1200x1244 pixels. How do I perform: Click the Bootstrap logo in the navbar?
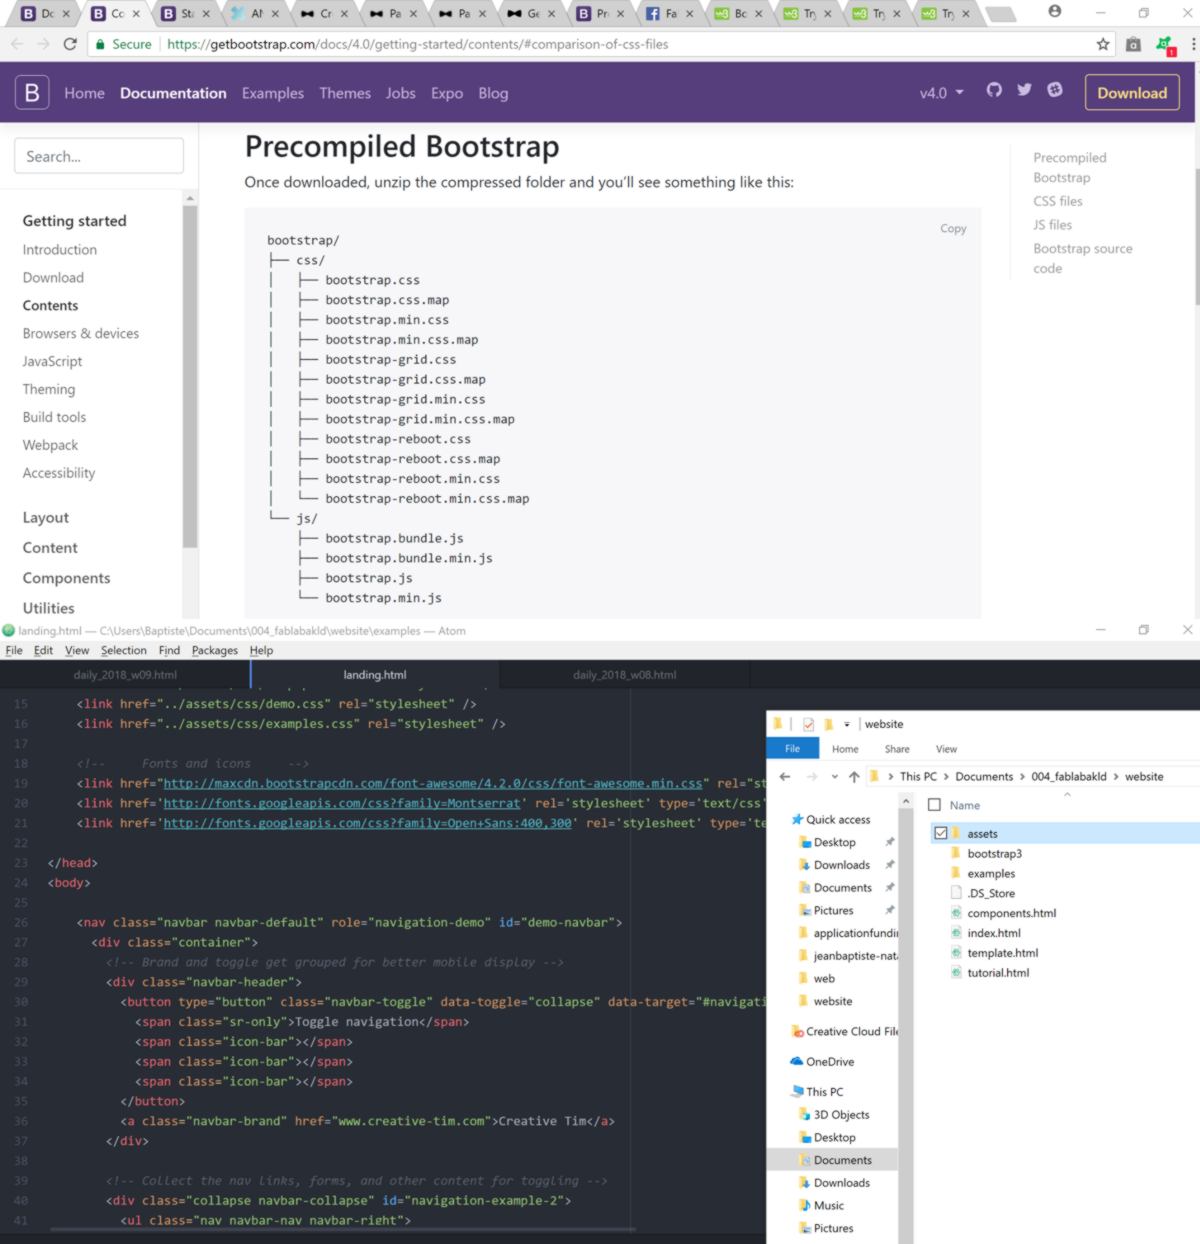coord(32,93)
